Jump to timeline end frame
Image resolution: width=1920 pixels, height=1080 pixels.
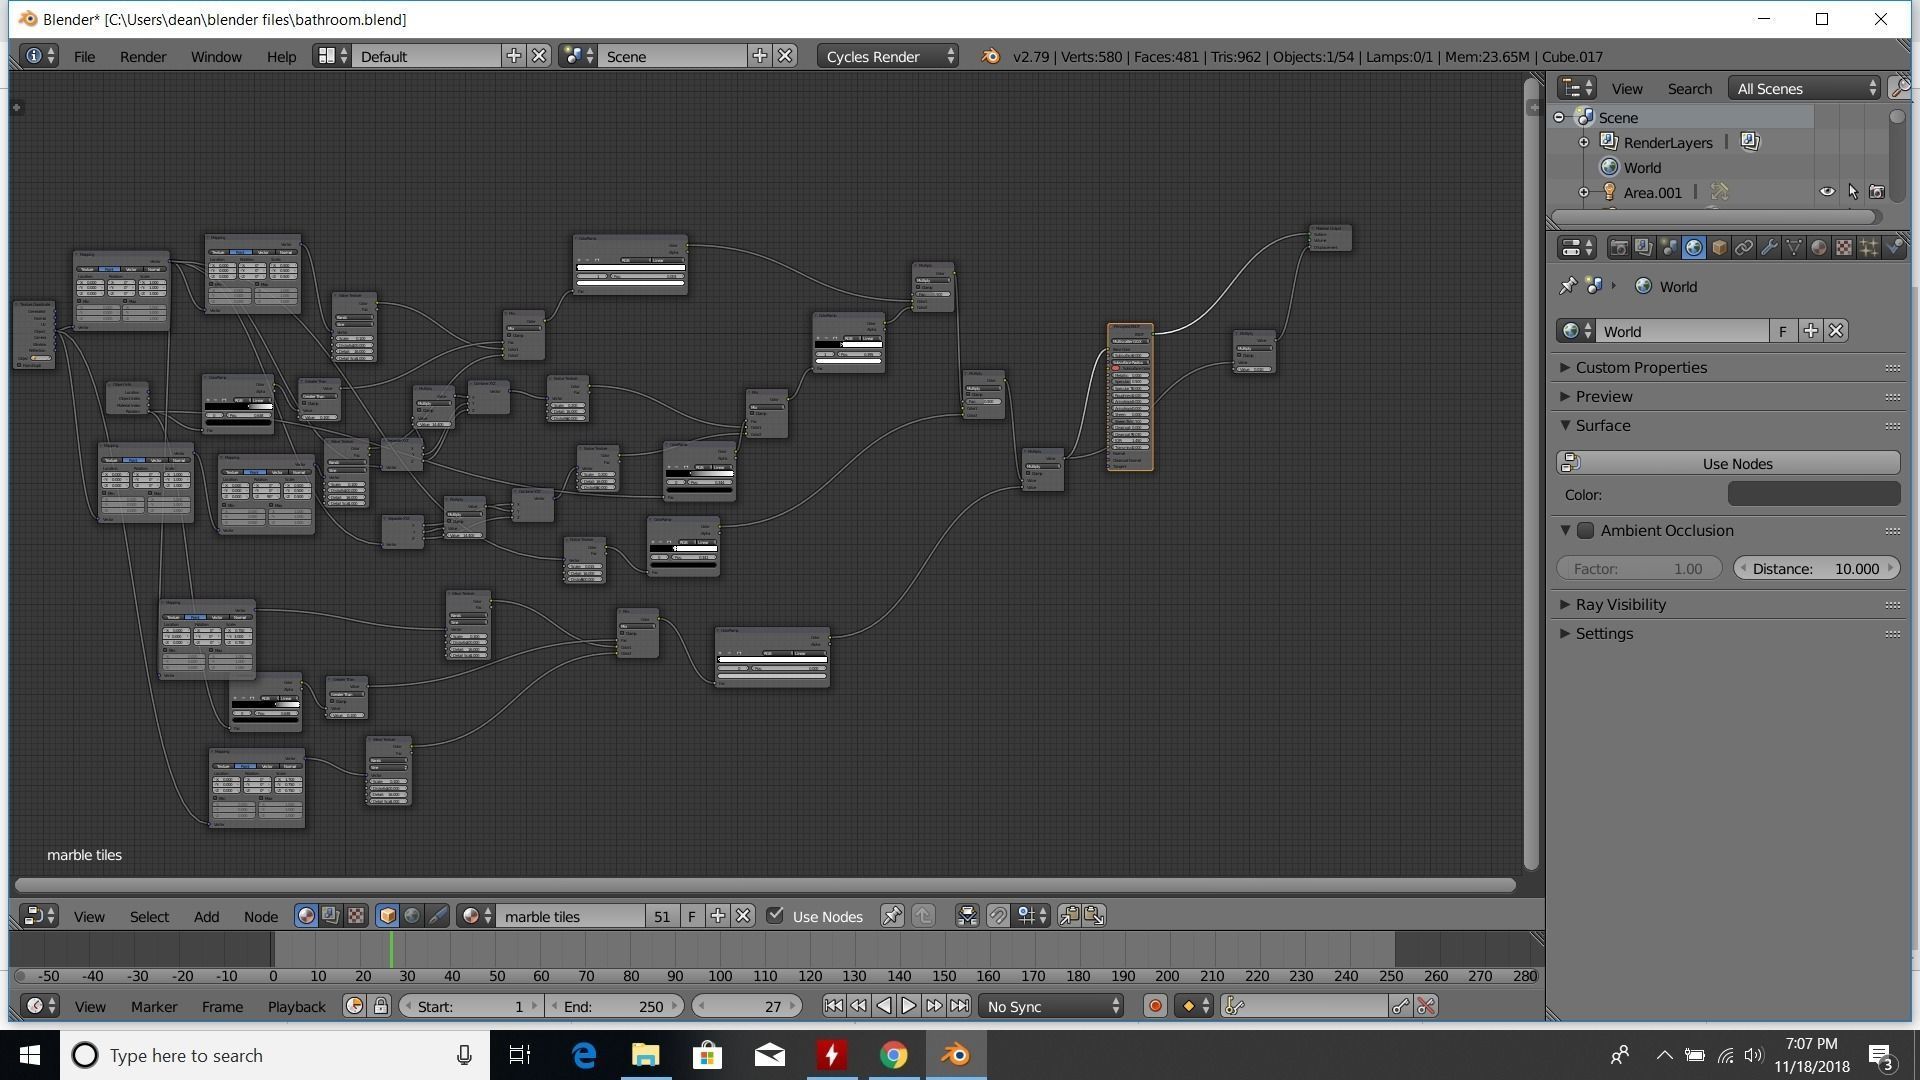[x=959, y=1006]
